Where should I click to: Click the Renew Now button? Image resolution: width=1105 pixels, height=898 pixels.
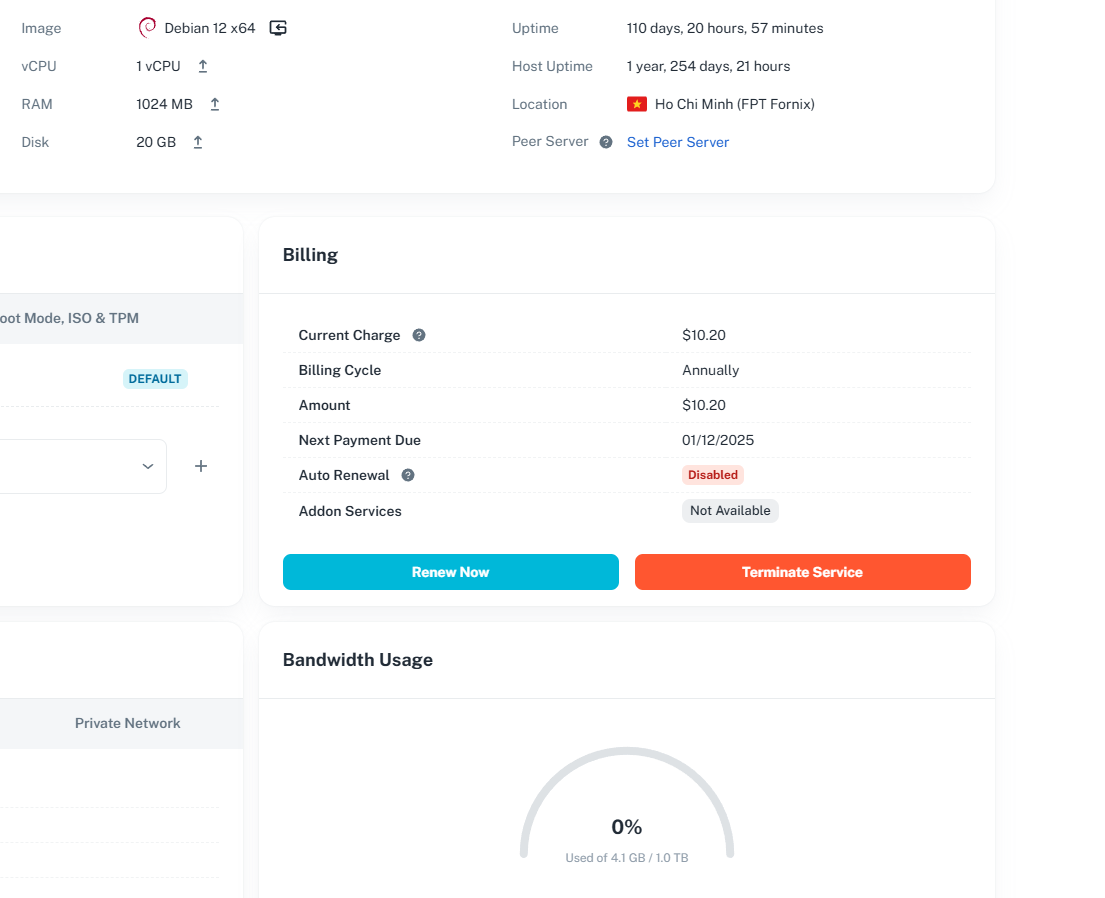451,572
